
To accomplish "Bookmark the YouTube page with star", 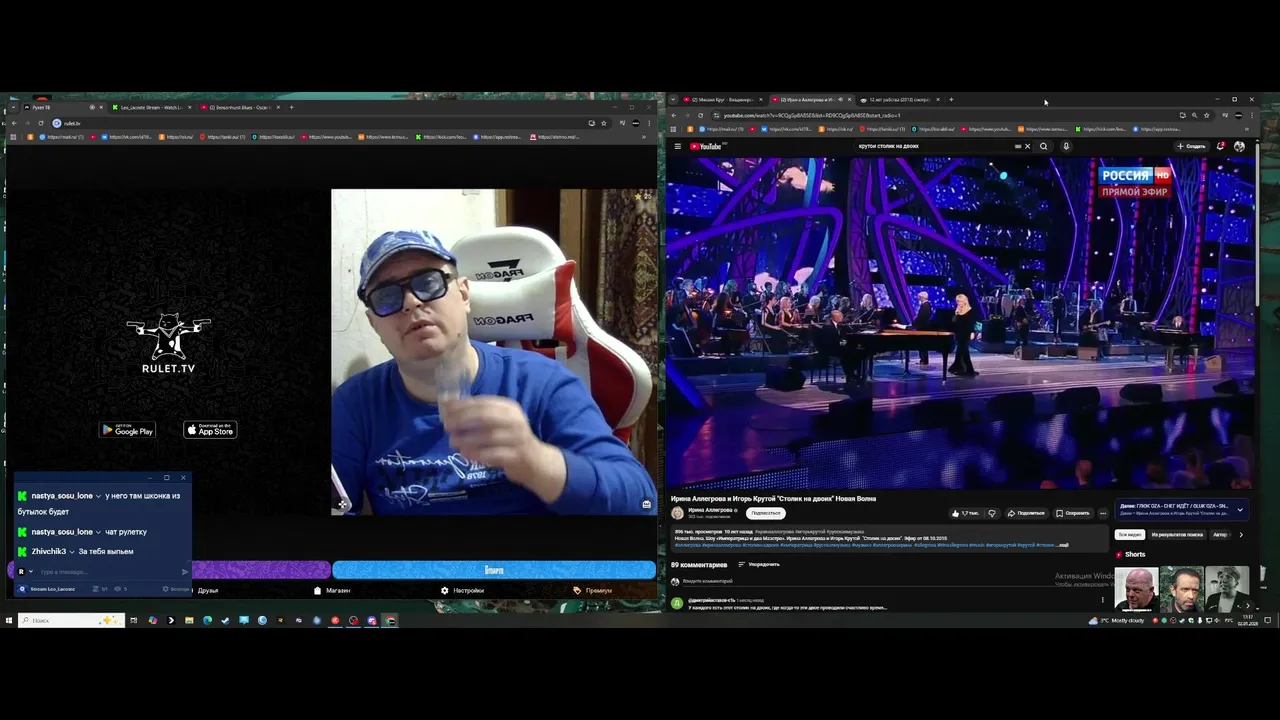I will pos(1206,116).
